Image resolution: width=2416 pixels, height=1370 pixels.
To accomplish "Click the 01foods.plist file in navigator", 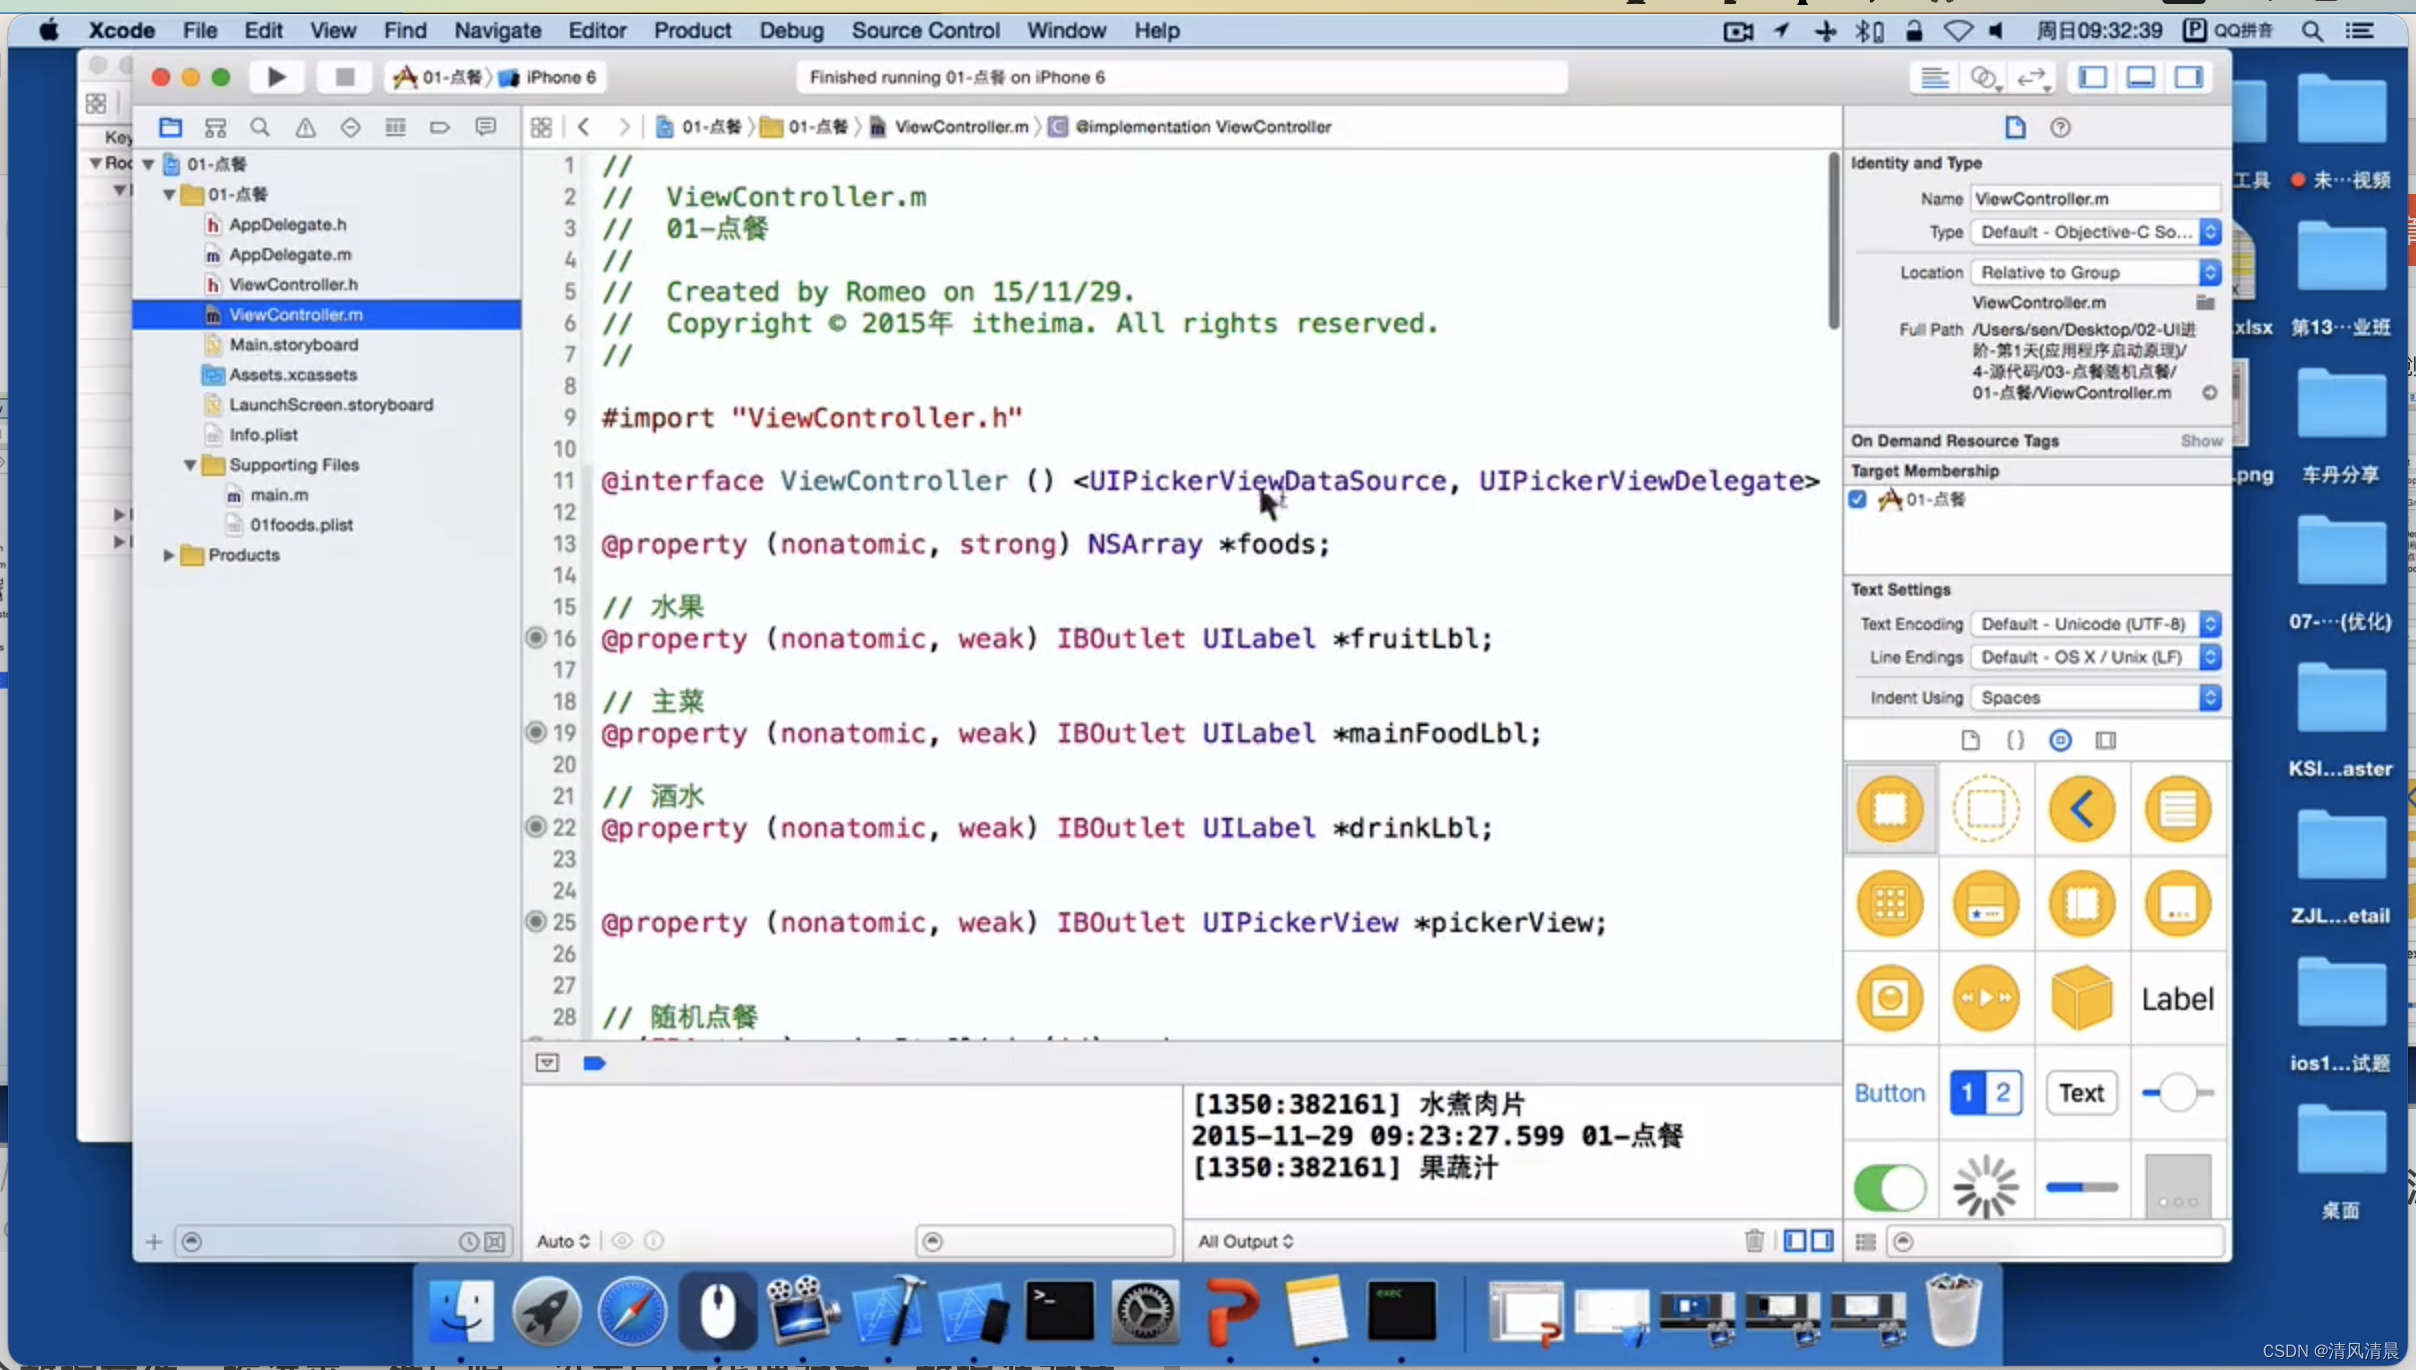I will pyautogui.click(x=300, y=524).
